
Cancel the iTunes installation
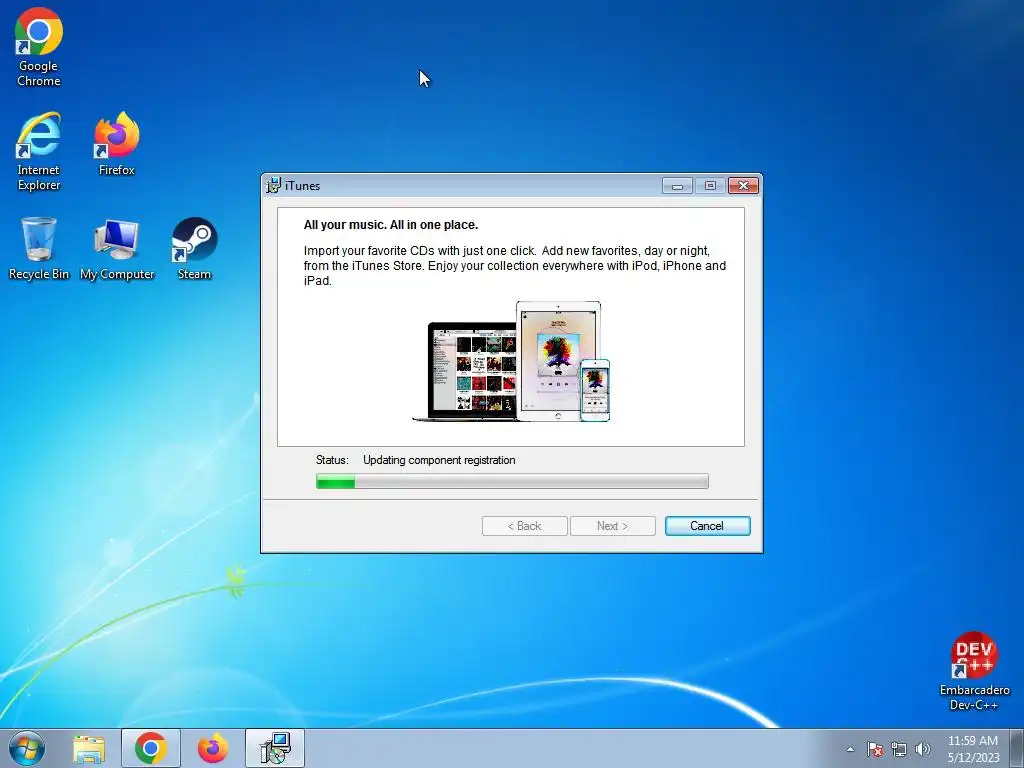(x=707, y=526)
